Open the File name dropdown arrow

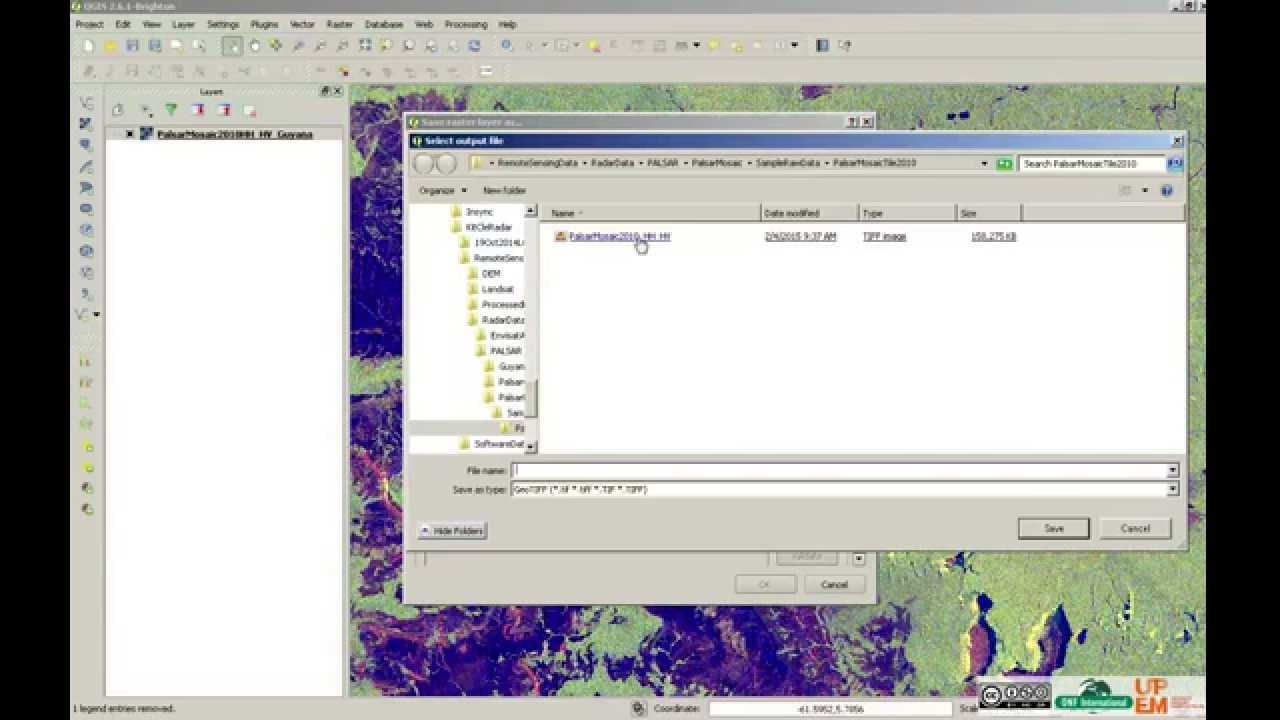1173,470
